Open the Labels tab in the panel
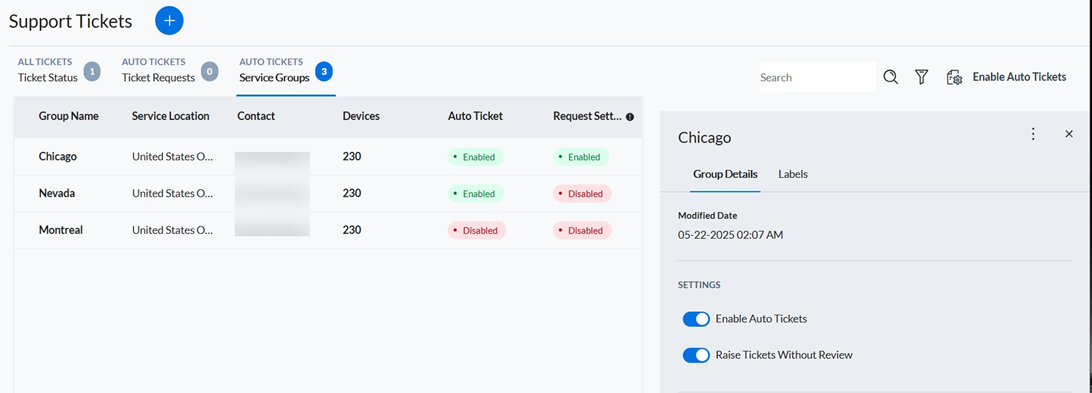Image resolution: width=1092 pixels, height=393 pixels. tap(793, 174)
